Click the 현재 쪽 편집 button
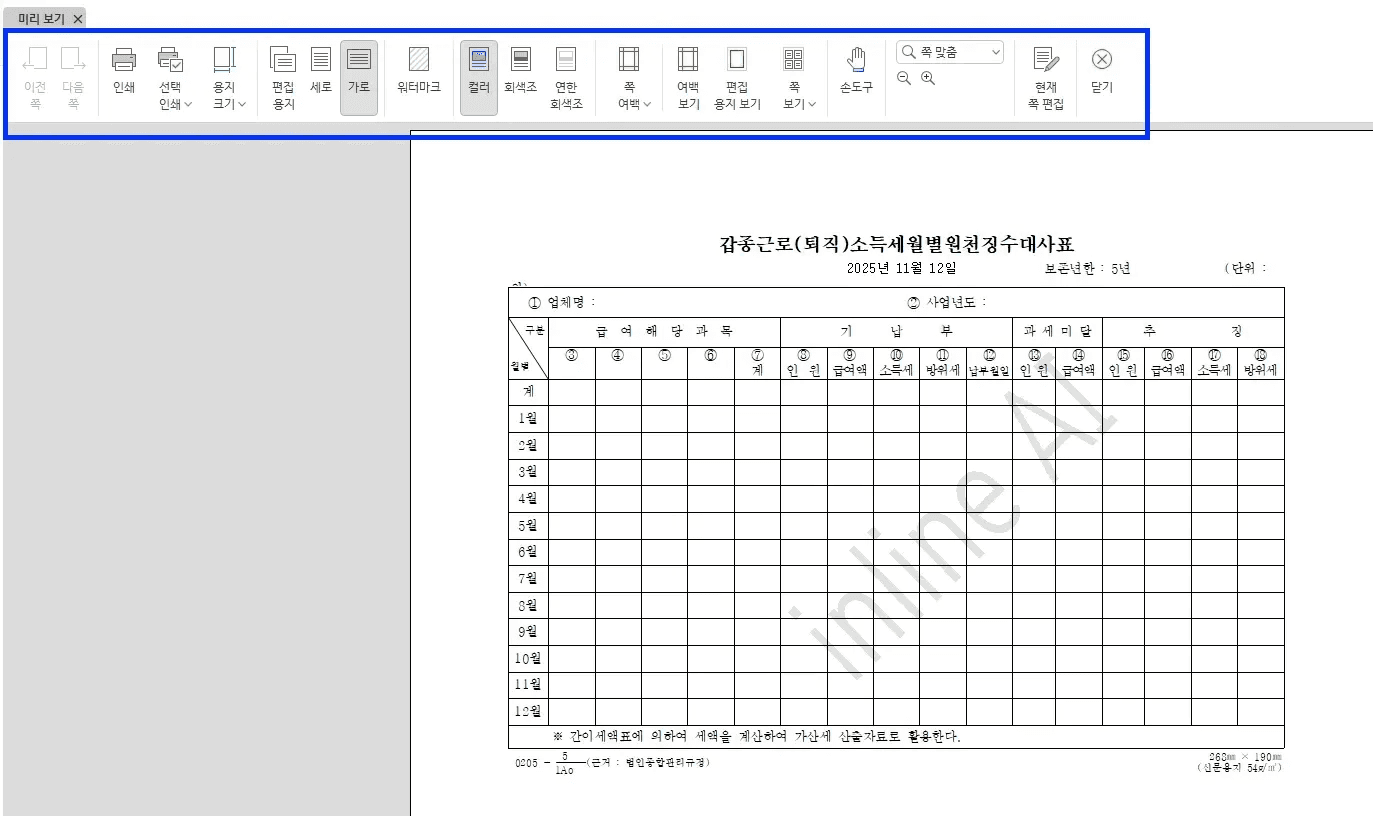 coord(1044,75)
